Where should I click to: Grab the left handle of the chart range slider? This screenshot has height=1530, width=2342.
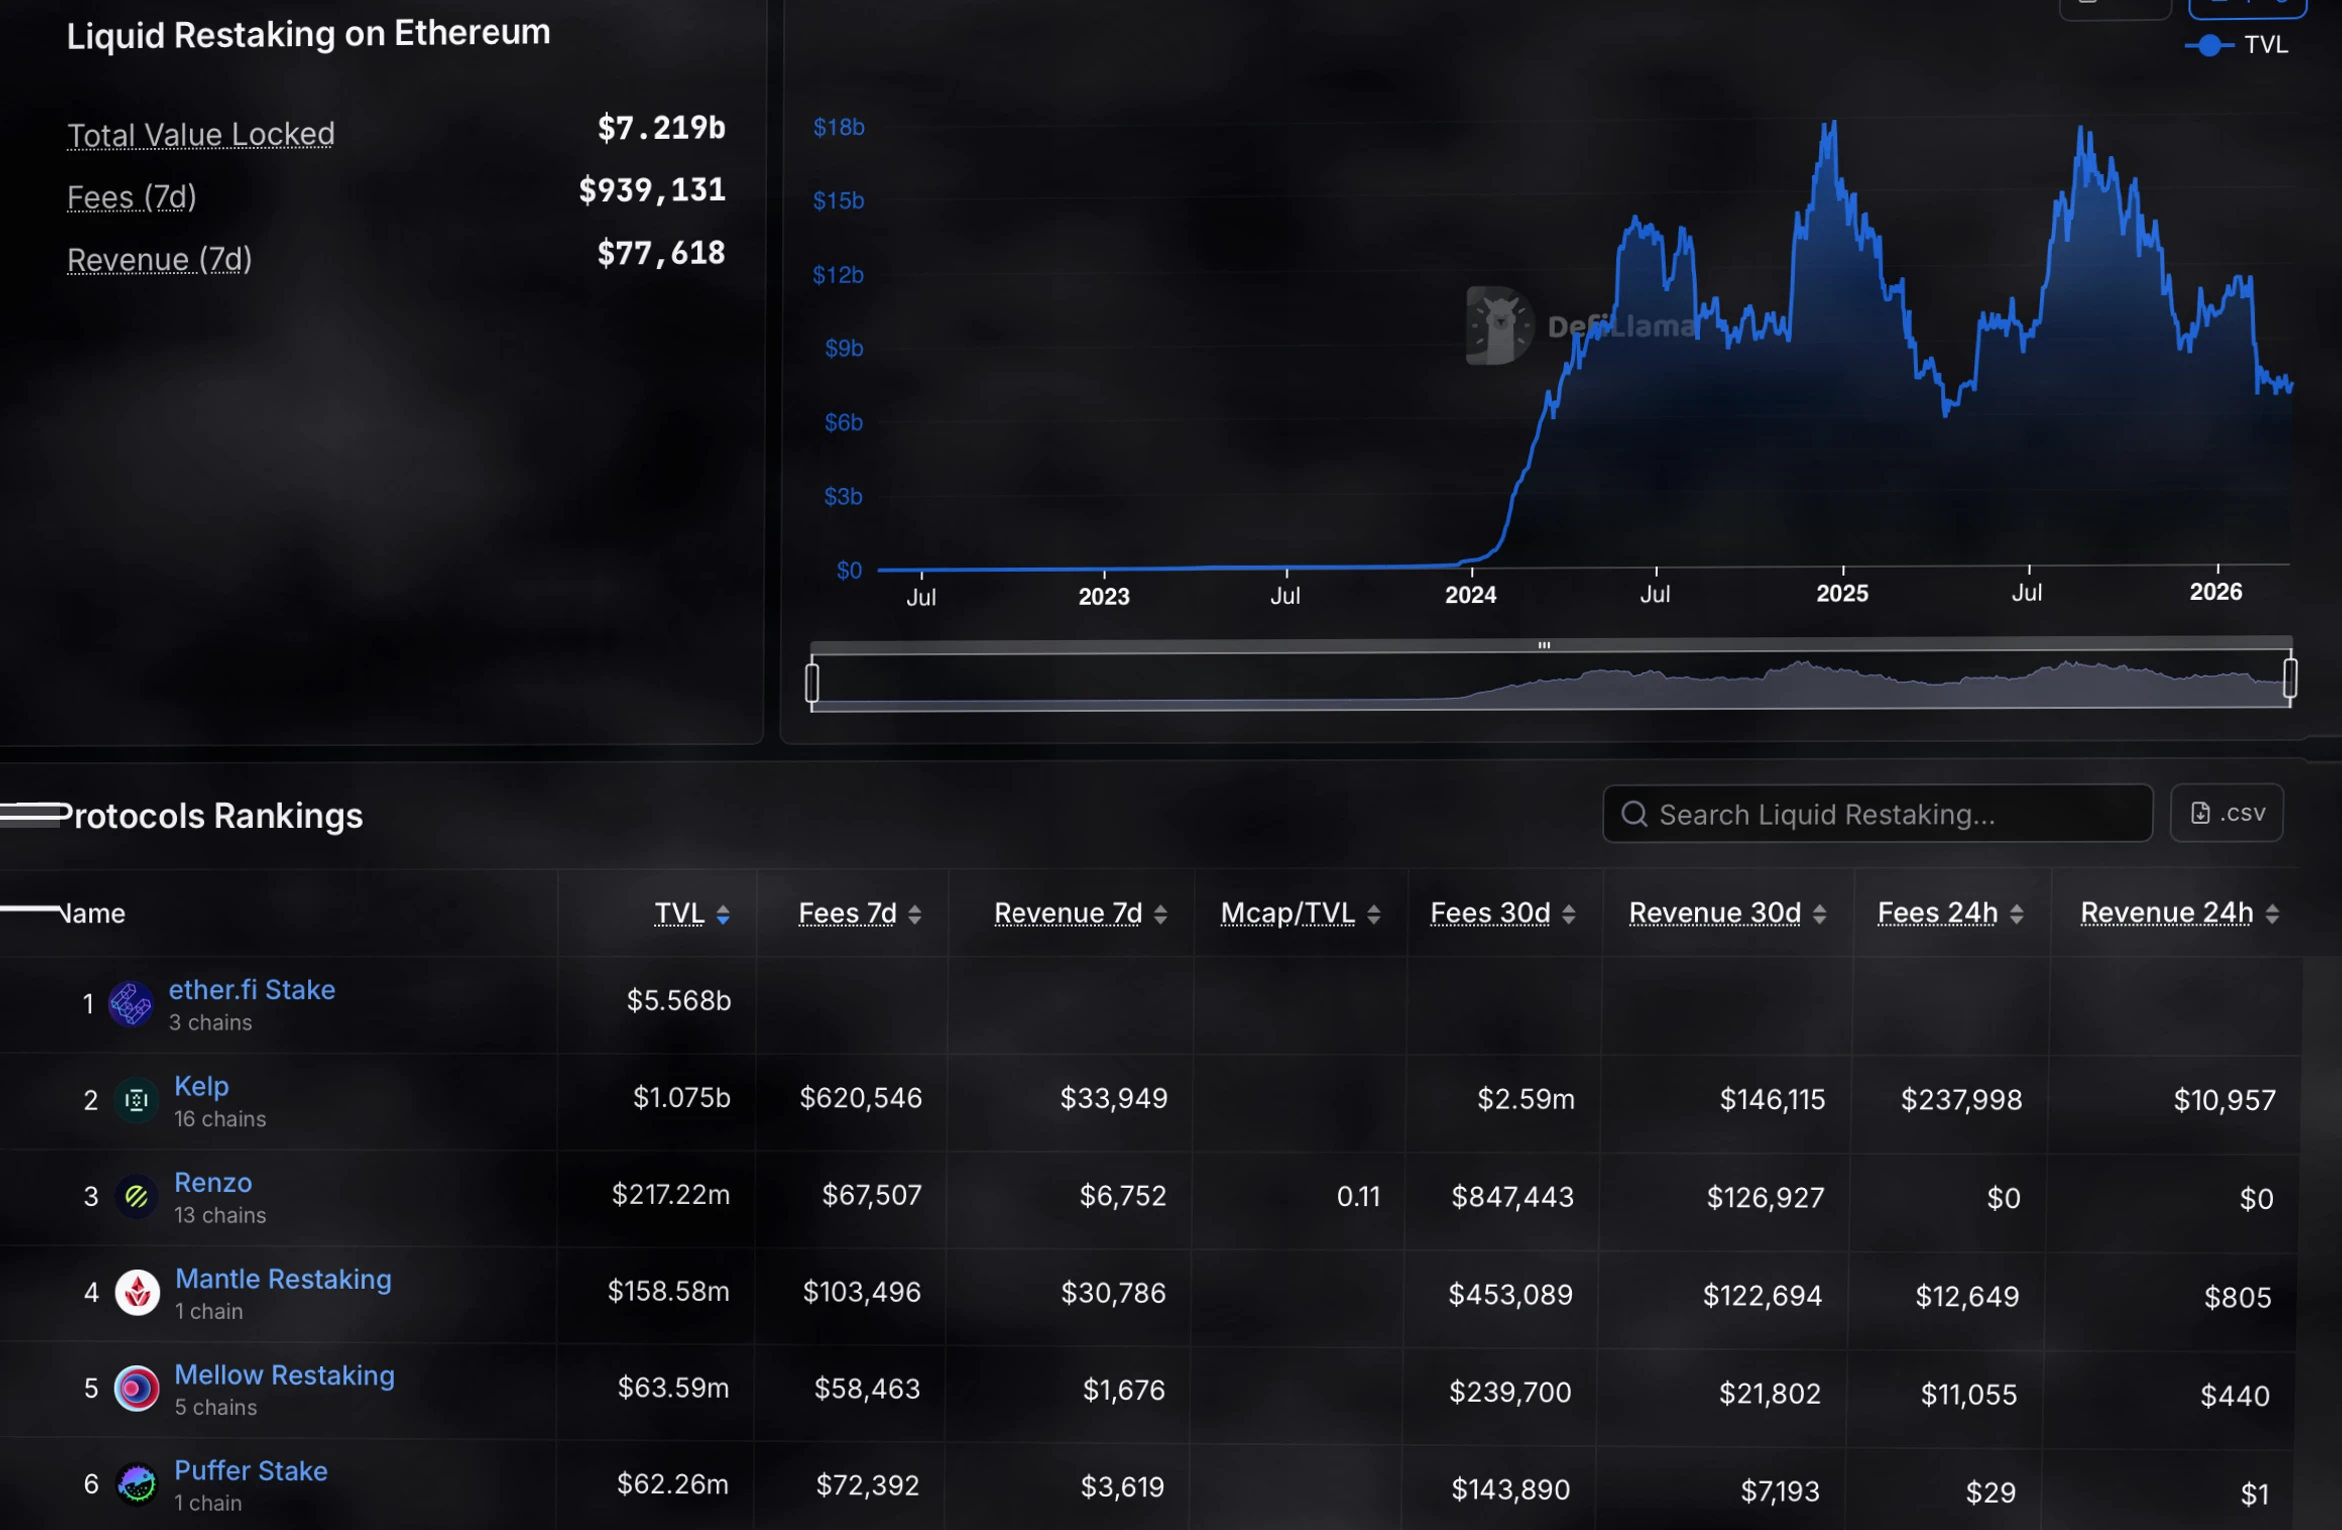tap(812, 683)
